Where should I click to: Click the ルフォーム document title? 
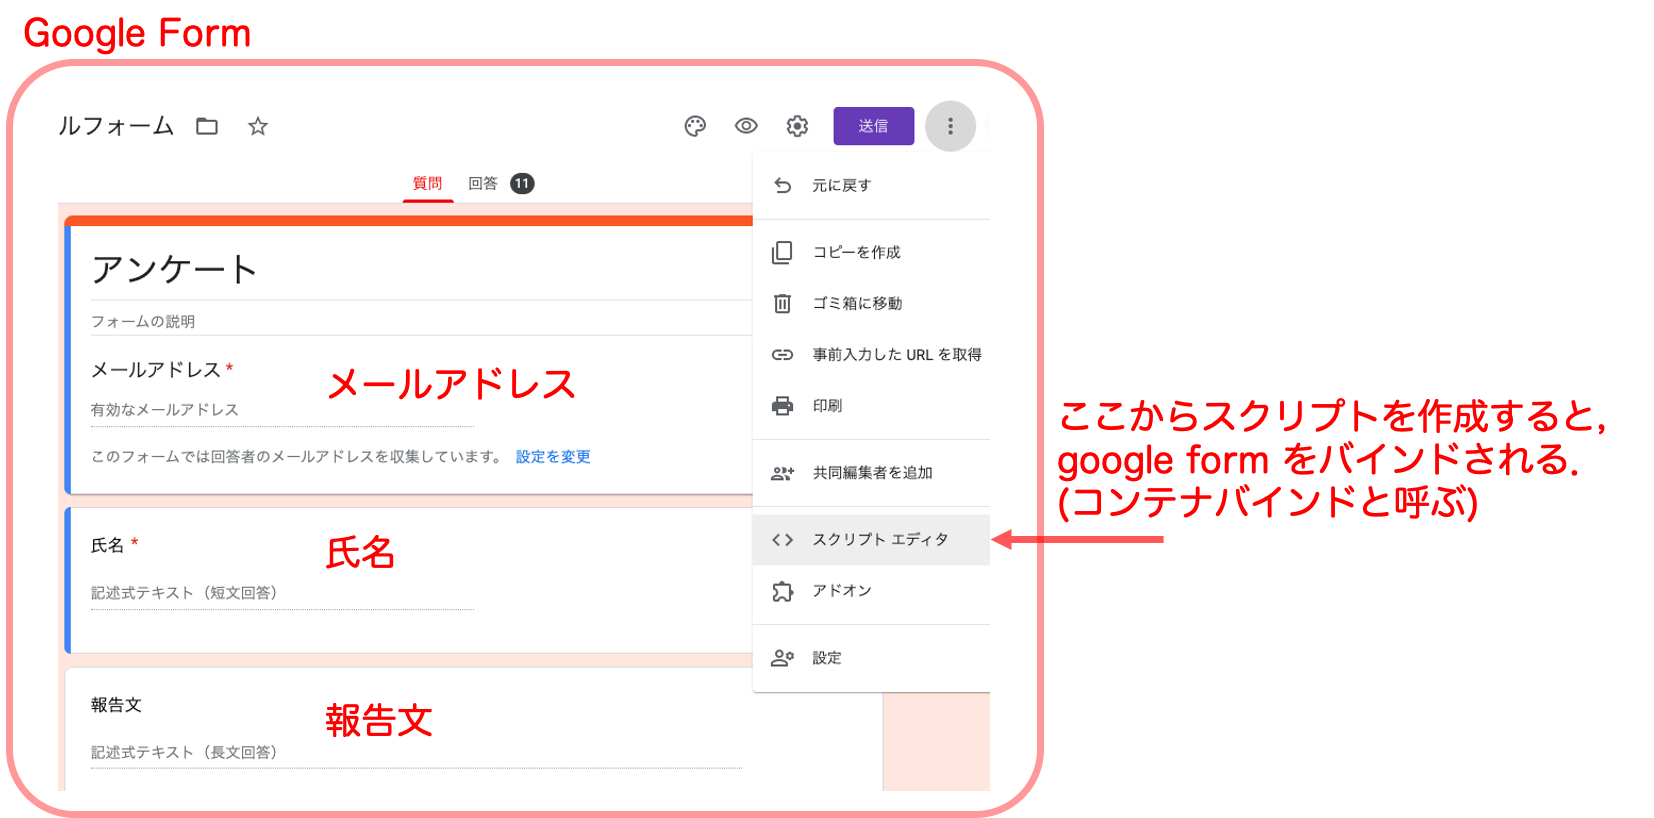click(116, 126)
